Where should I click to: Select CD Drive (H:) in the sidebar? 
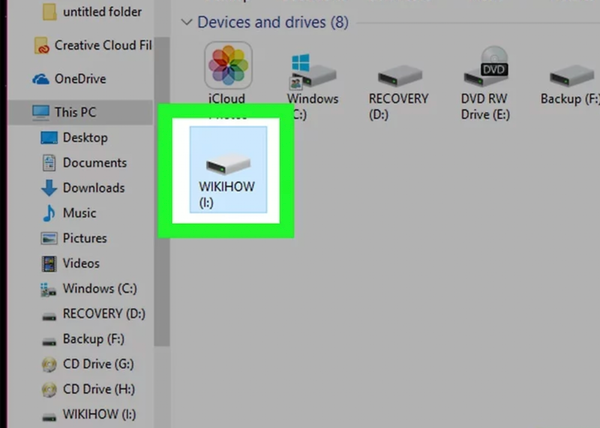[x=98, y=389]
